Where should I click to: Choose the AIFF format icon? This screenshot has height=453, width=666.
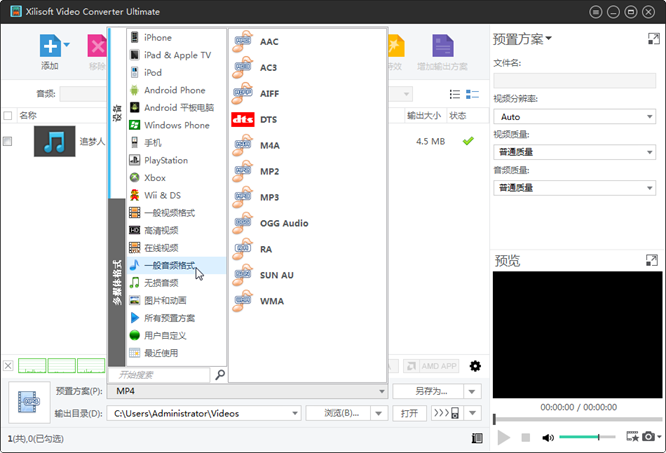[243, 93]
